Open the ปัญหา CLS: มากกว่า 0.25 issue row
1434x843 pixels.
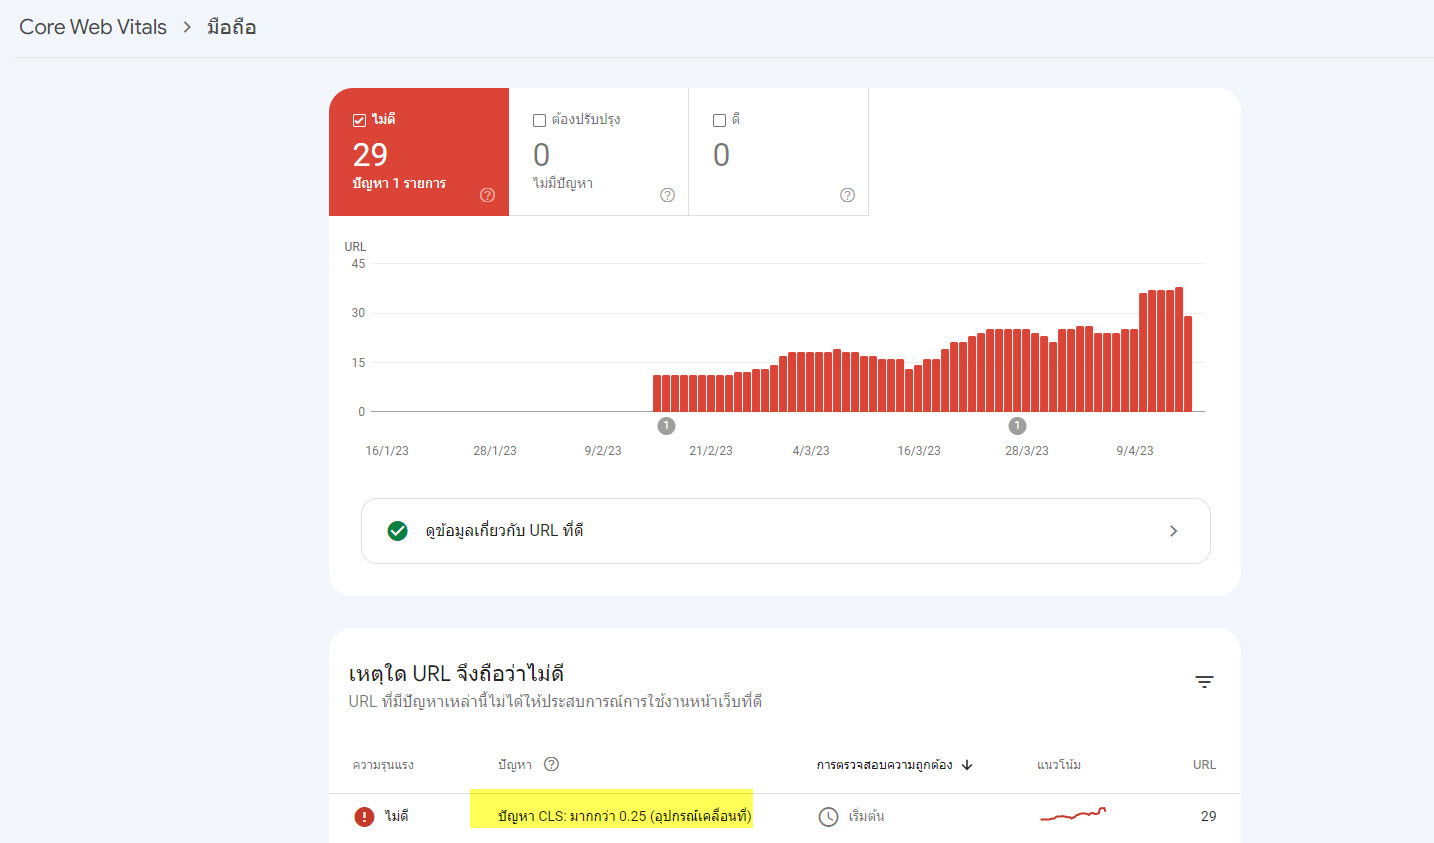click(x=785, y=817)
